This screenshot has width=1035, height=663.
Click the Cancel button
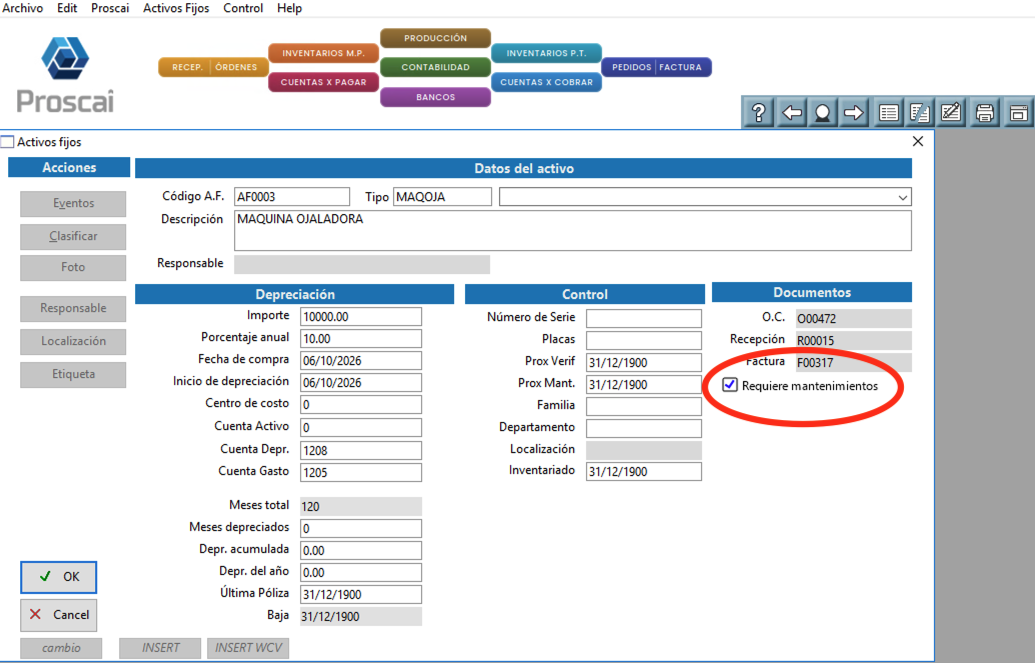click(59, 615)
